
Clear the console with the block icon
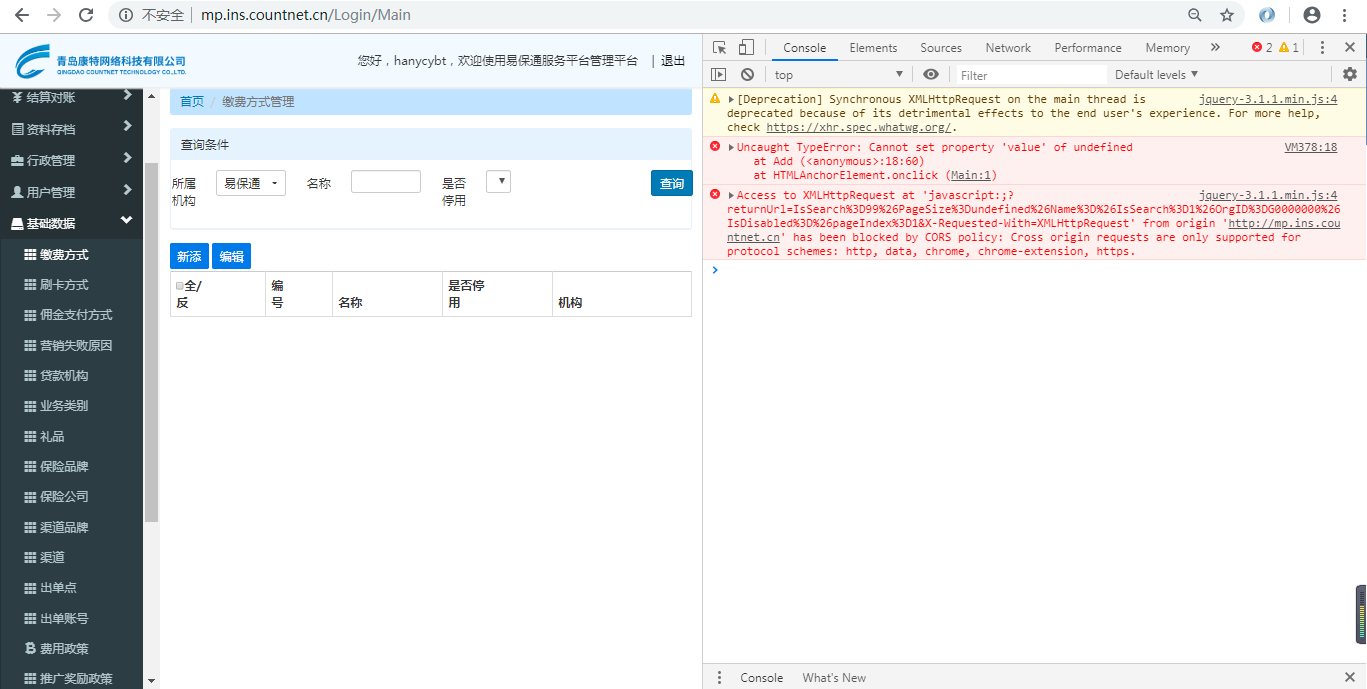747,75
